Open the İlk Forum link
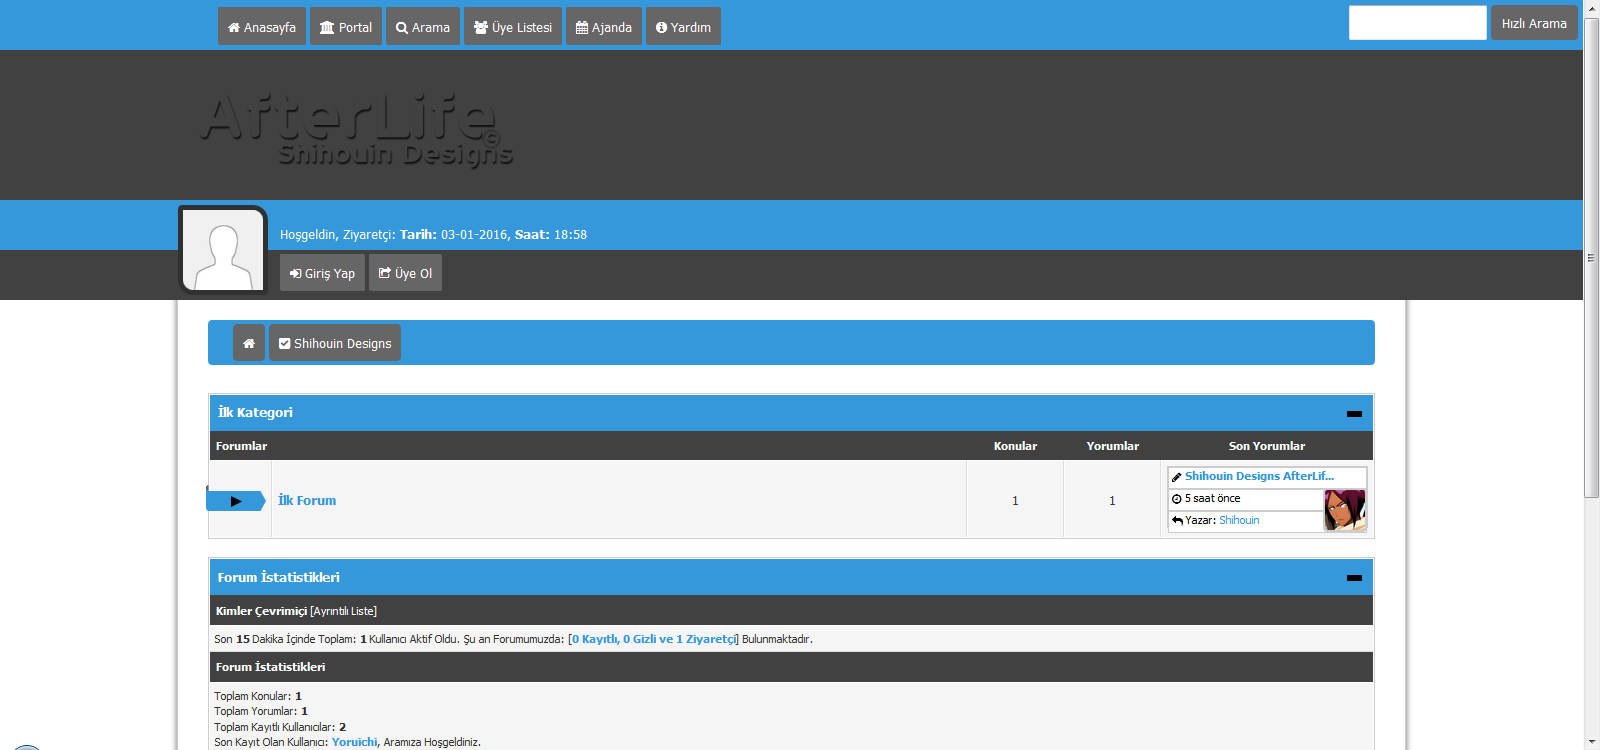Image resolution: width=1600 pixels, height=750 pixels. point(307,501)
